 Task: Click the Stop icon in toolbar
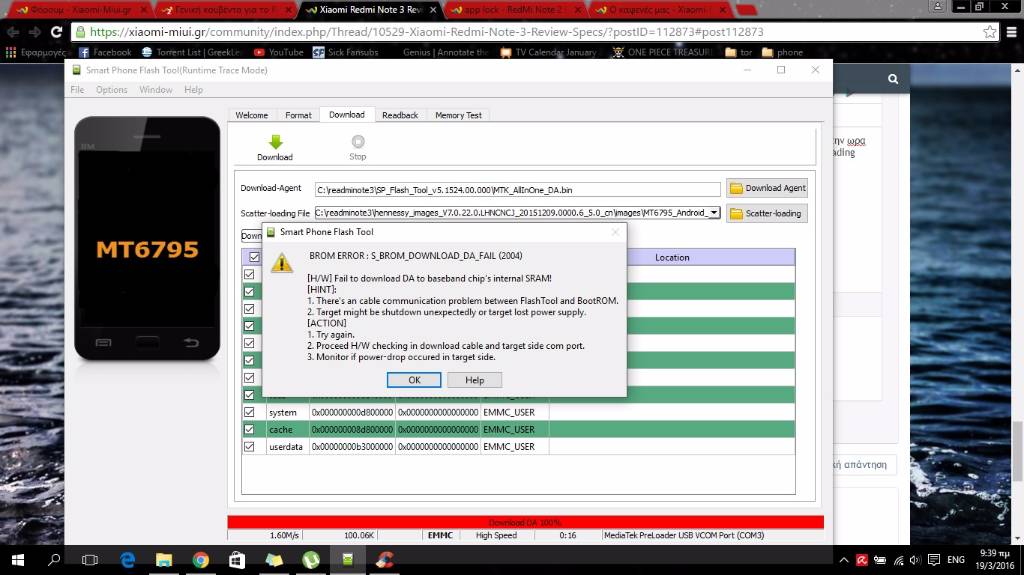tap(357, 143)
